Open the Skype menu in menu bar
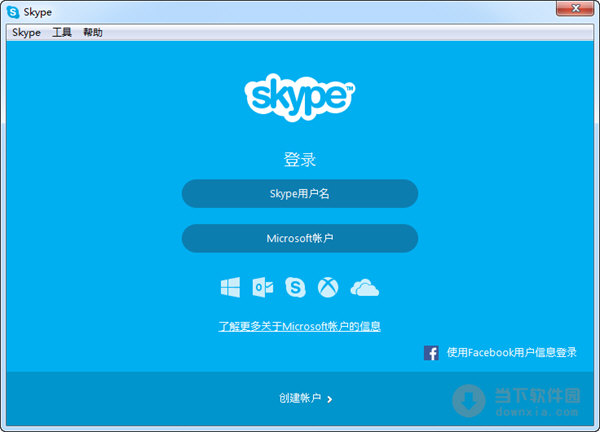 click(x=26, y=33)
